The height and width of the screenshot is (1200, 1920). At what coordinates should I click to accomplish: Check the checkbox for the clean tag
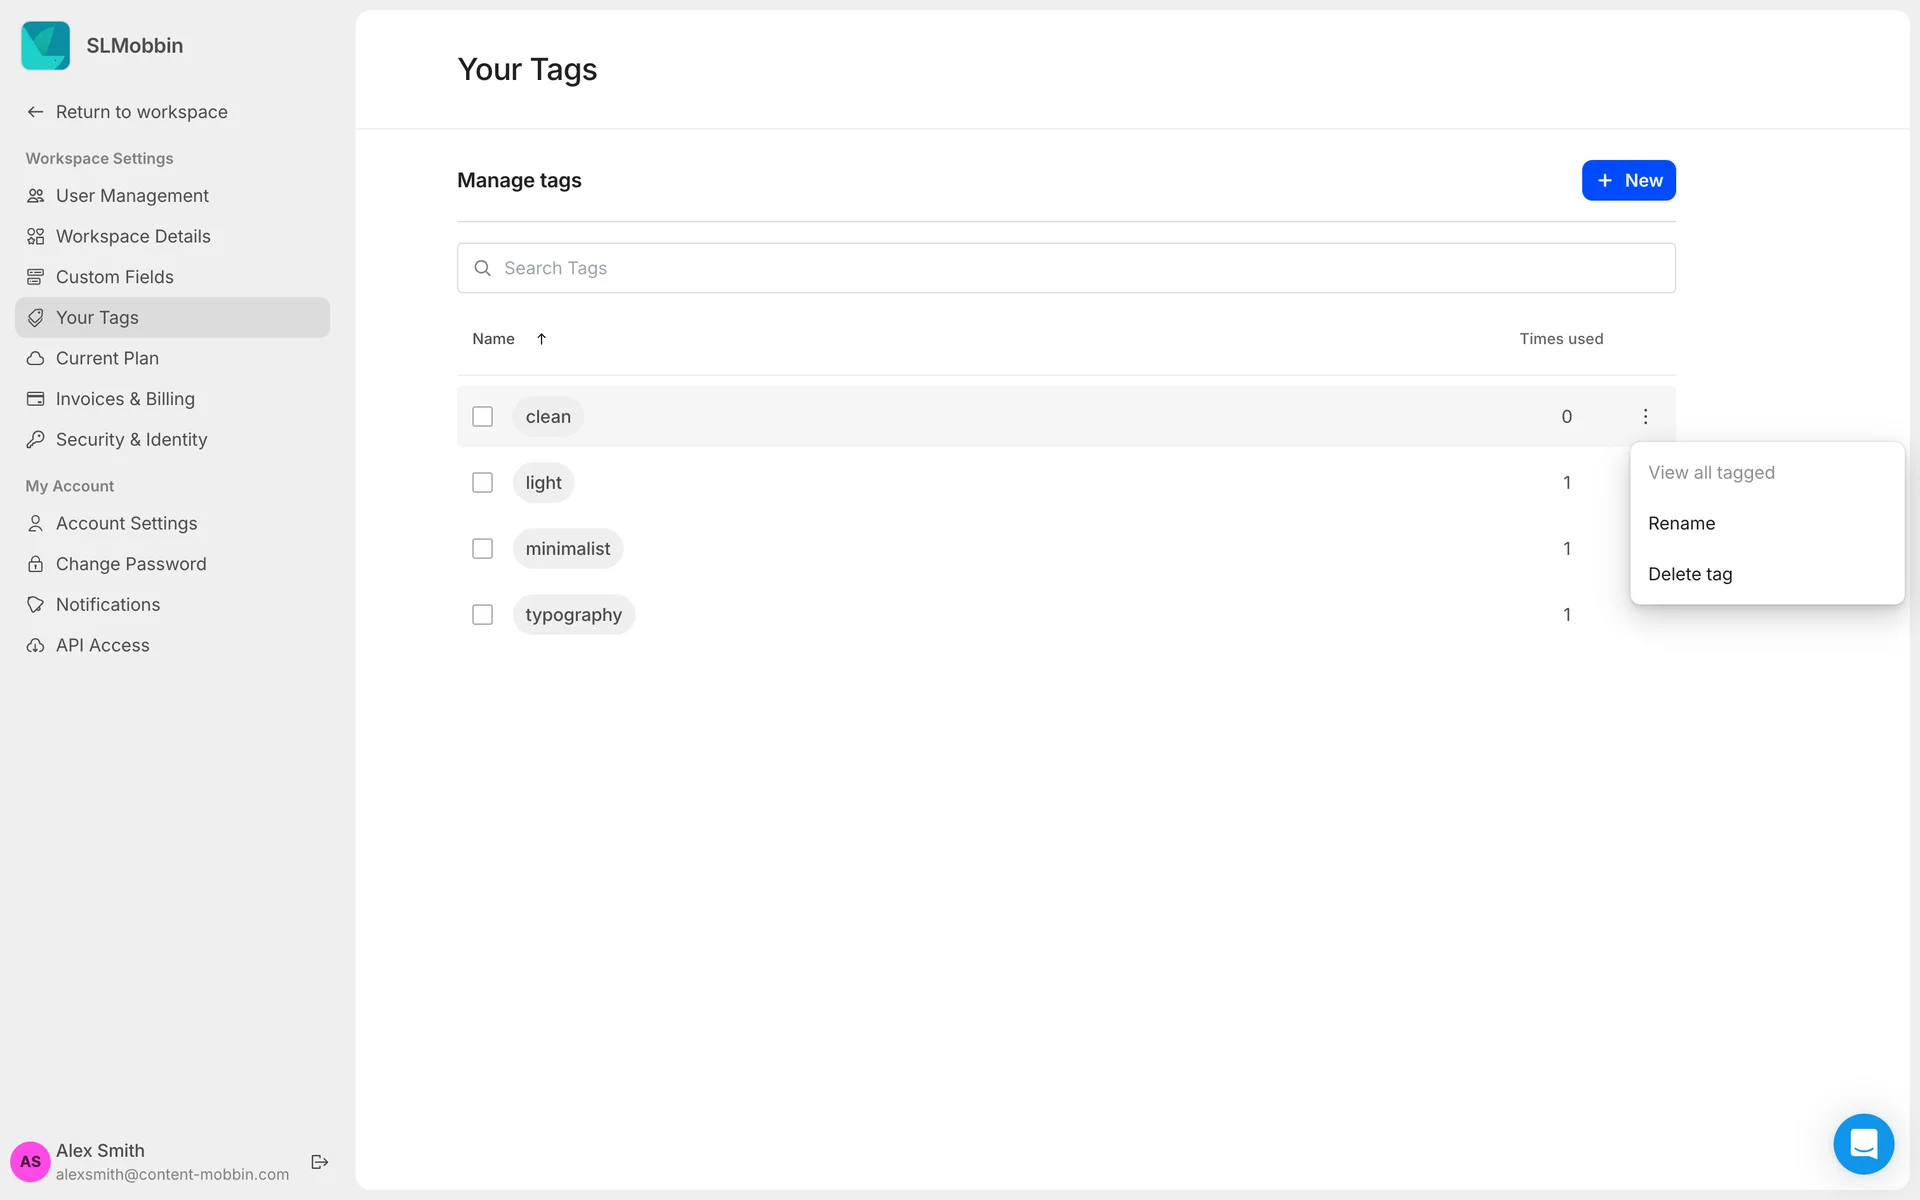482,417
